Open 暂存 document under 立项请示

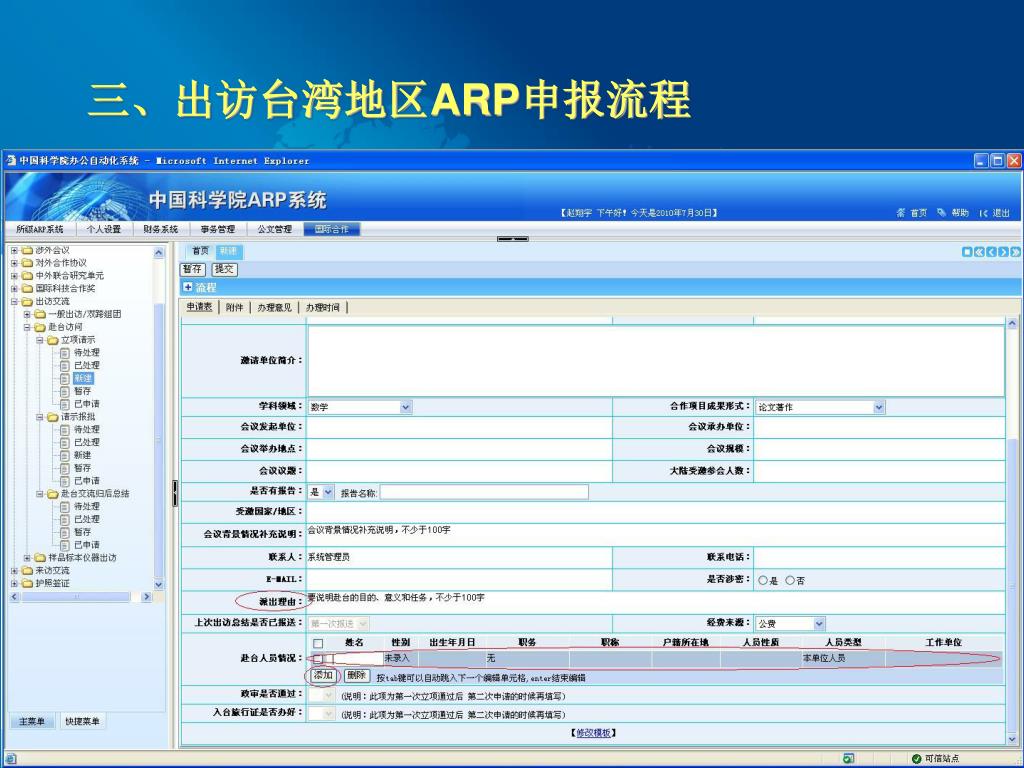[x=82, y=391]
